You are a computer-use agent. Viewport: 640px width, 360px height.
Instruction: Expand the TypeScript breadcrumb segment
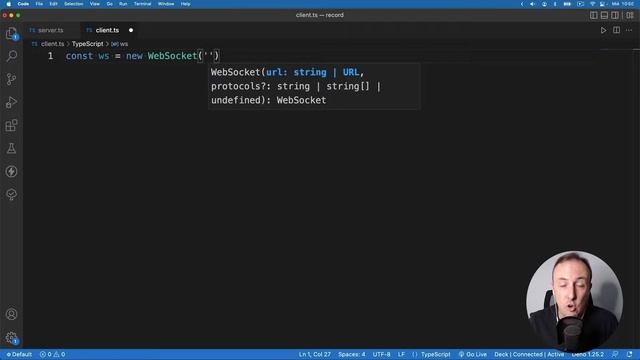pos(87,44)
